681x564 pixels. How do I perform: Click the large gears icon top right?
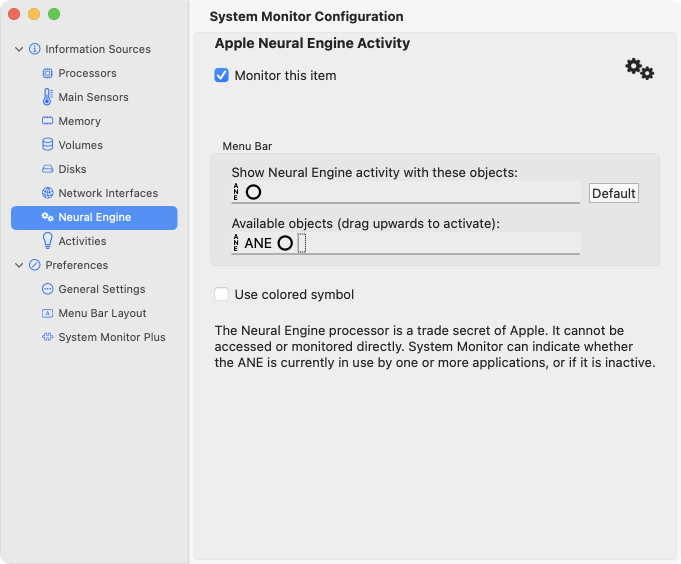(x=640, y=69)
